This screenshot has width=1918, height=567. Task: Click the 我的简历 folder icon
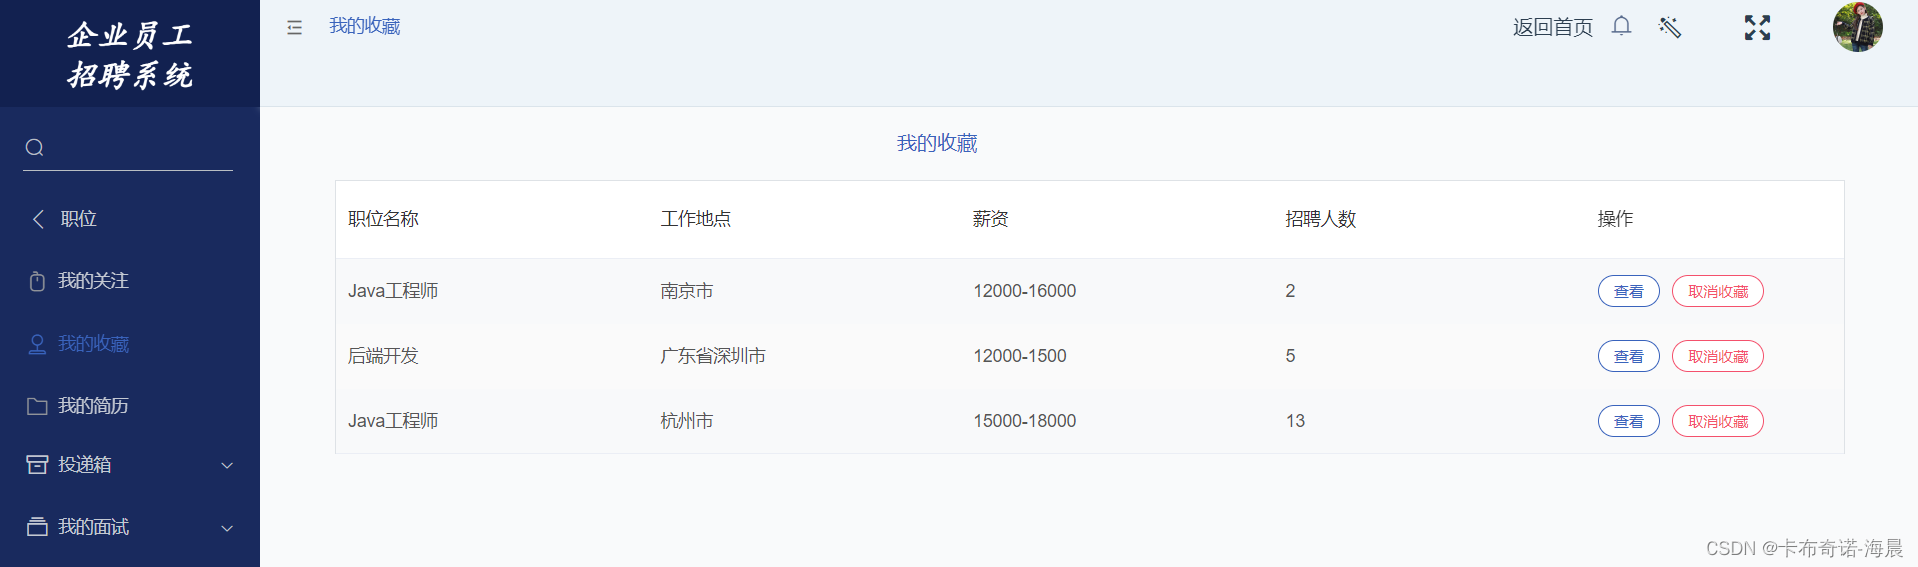tap(37, 406)
